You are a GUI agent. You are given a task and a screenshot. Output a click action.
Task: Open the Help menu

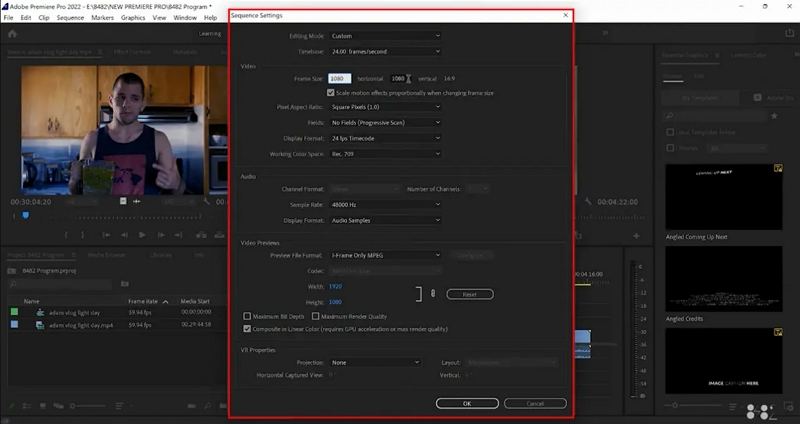point(210,18)
